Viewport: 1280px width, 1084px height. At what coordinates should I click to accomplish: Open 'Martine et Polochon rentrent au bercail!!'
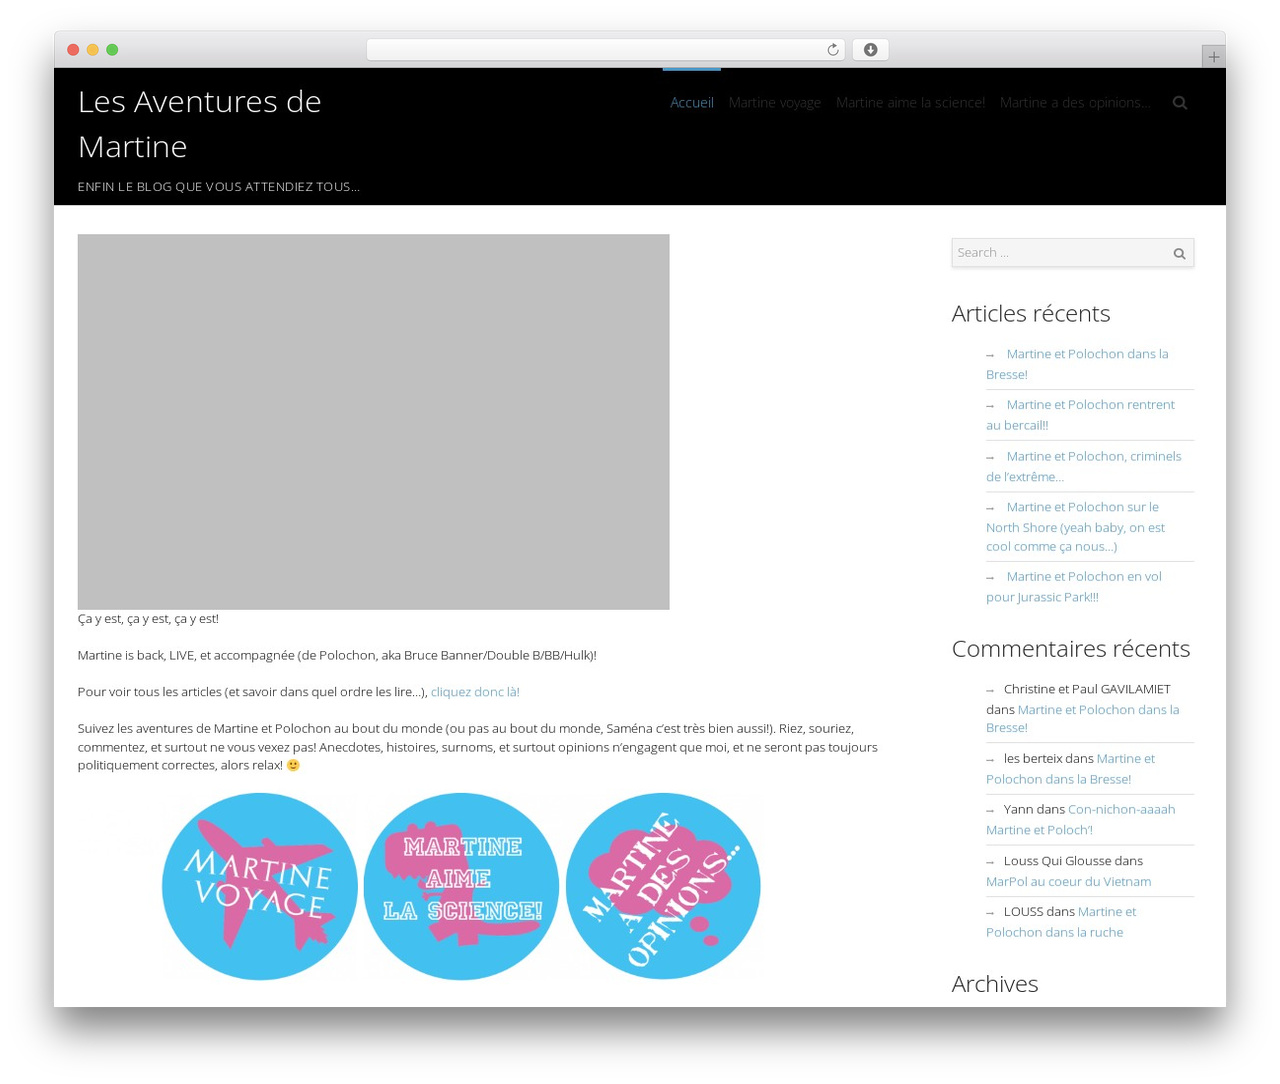click(1080, 415)
